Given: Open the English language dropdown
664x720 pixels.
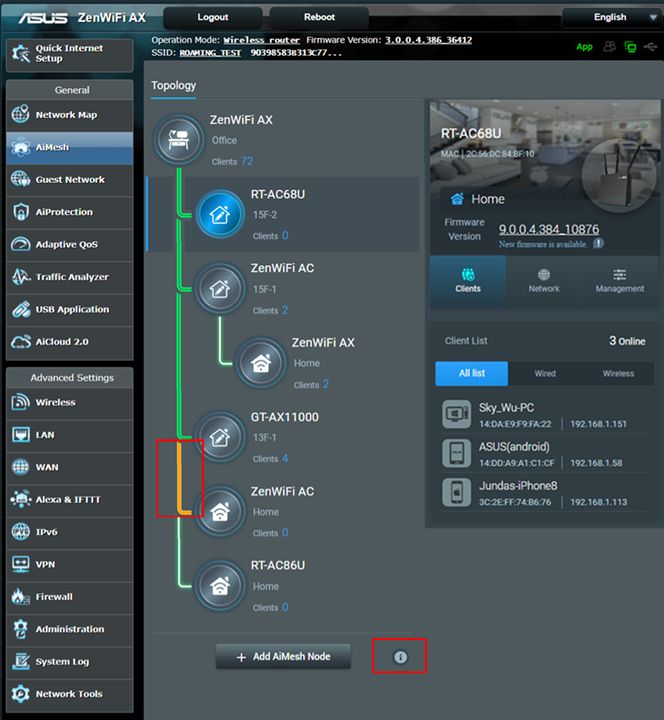Looking at the screenshot, I should (611, 17).
